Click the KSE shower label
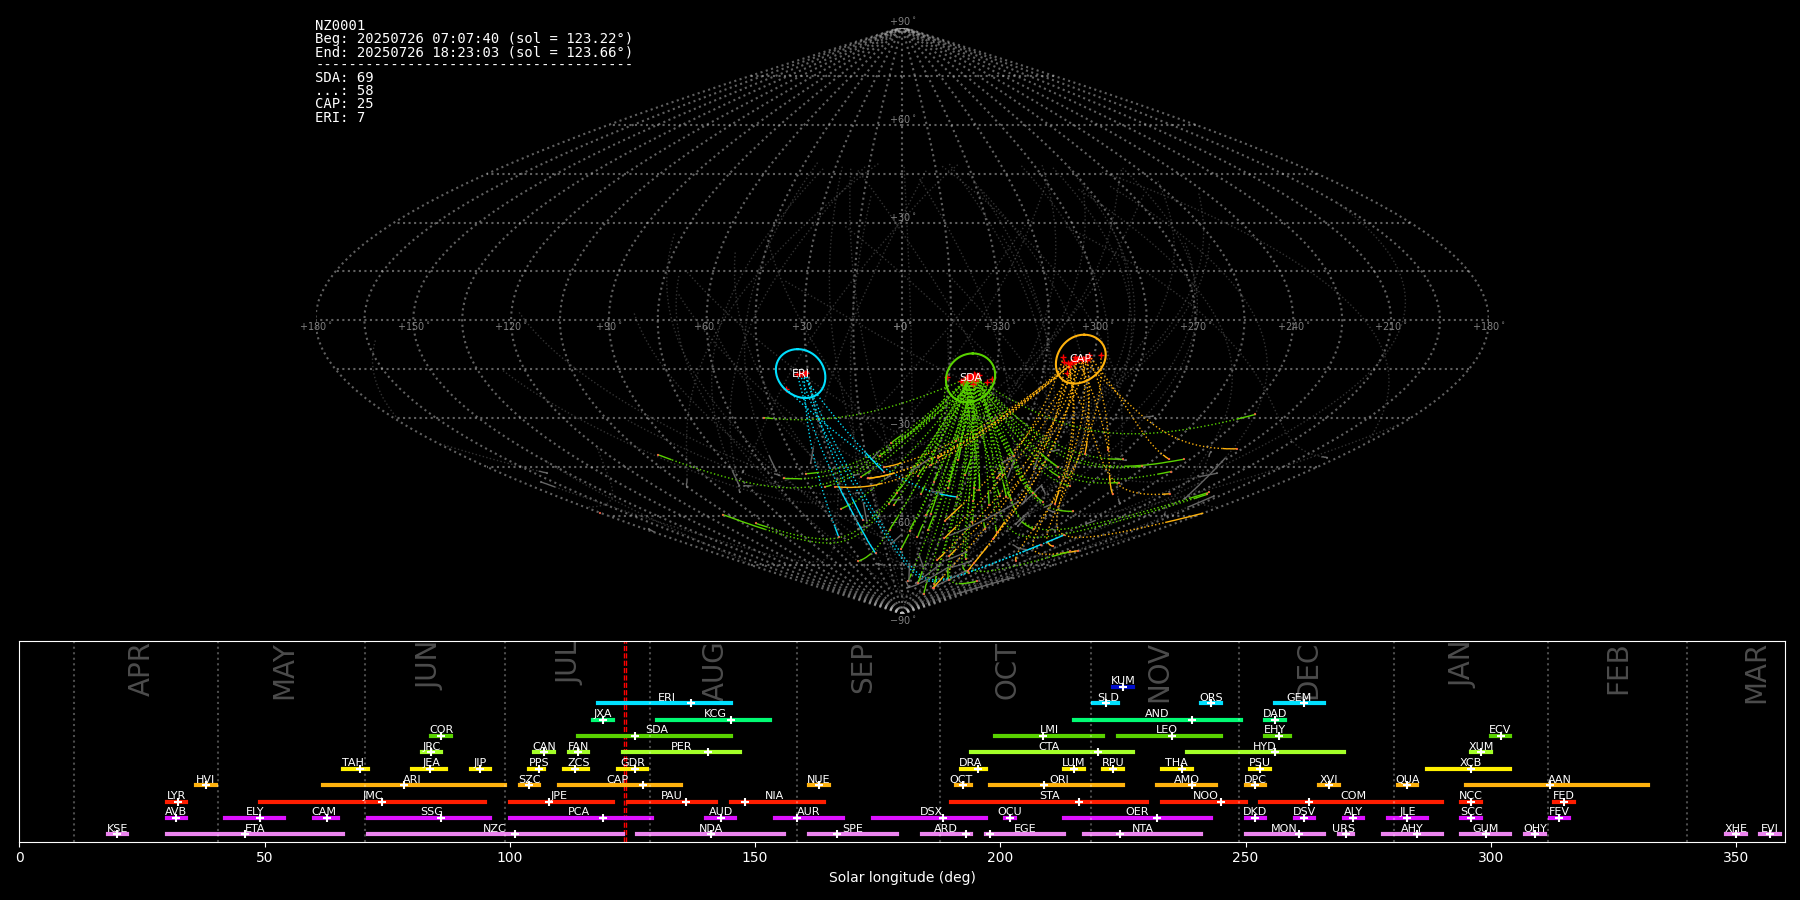The image size is (1800, 900). pos(117,828)
